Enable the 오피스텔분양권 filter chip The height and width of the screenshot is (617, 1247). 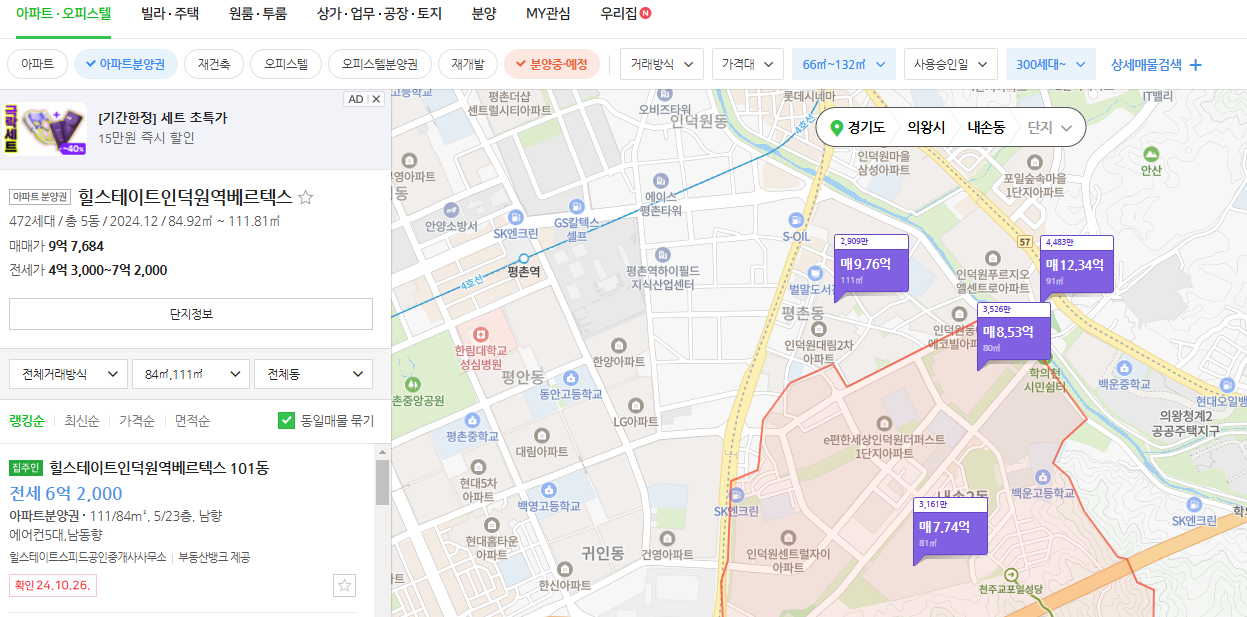pos(380,64)
